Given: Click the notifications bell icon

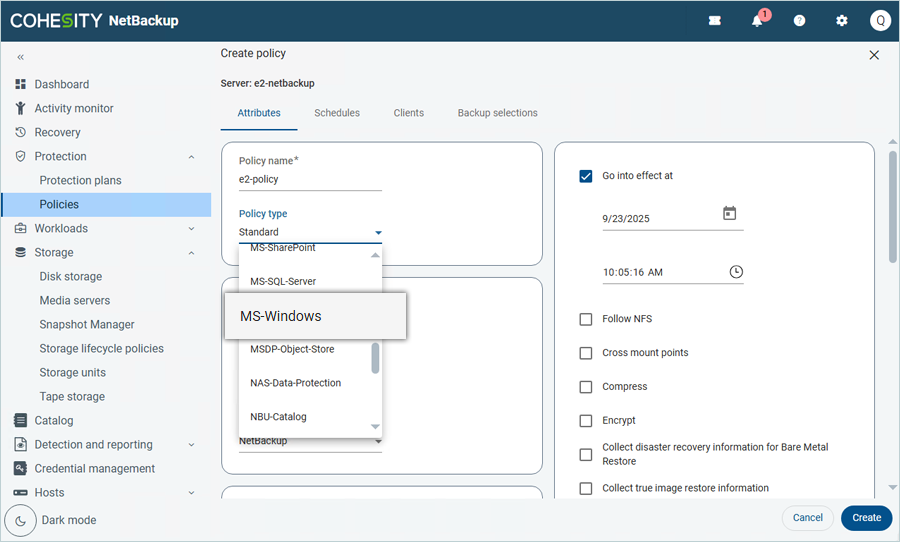Looking at the screenshot, I should (x=757, y=21).
